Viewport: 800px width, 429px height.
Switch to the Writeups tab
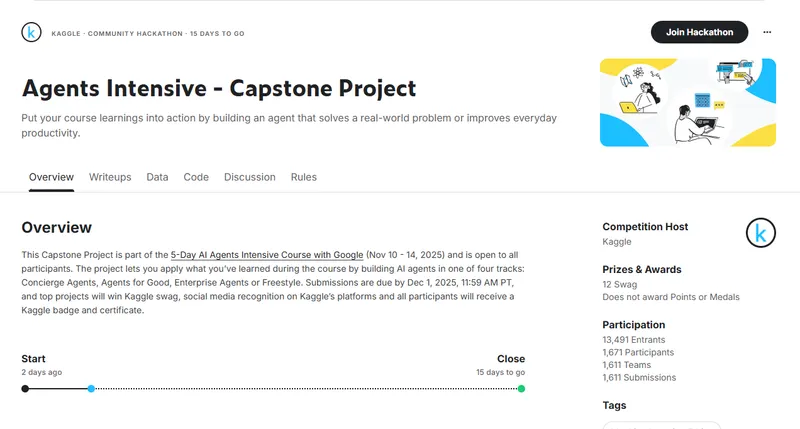tap(110, 177)
